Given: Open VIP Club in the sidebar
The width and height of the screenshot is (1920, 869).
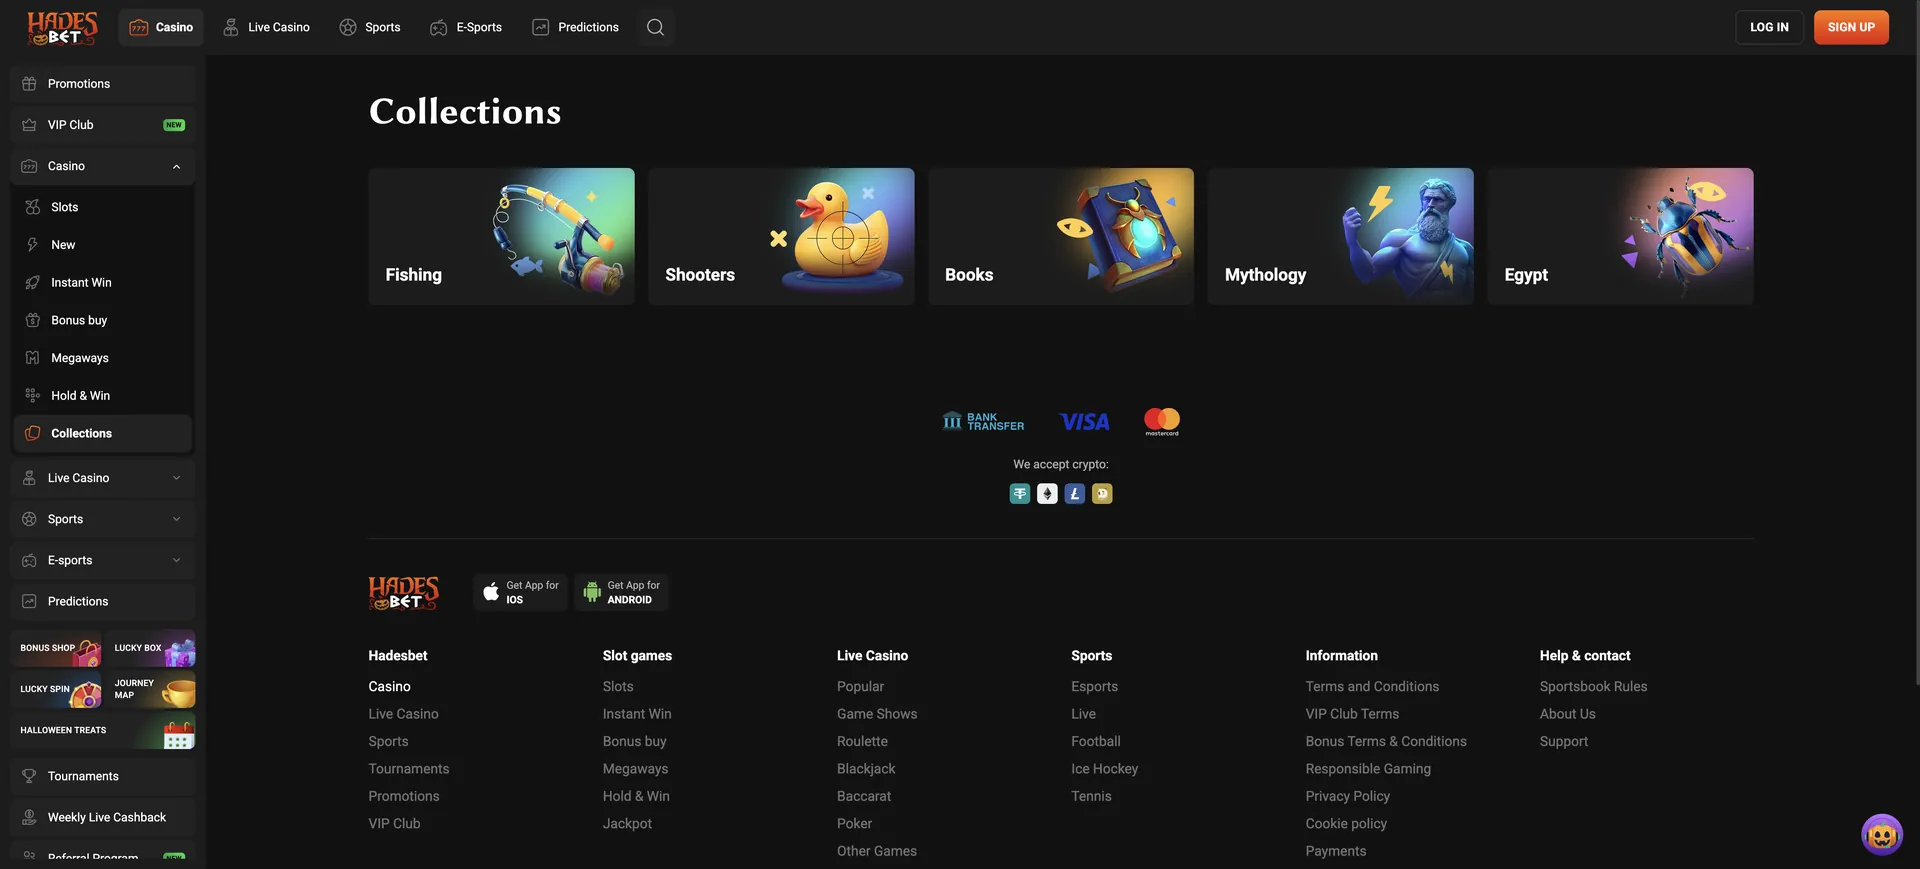Looking at the screenshot, I should tap(102, 125).
